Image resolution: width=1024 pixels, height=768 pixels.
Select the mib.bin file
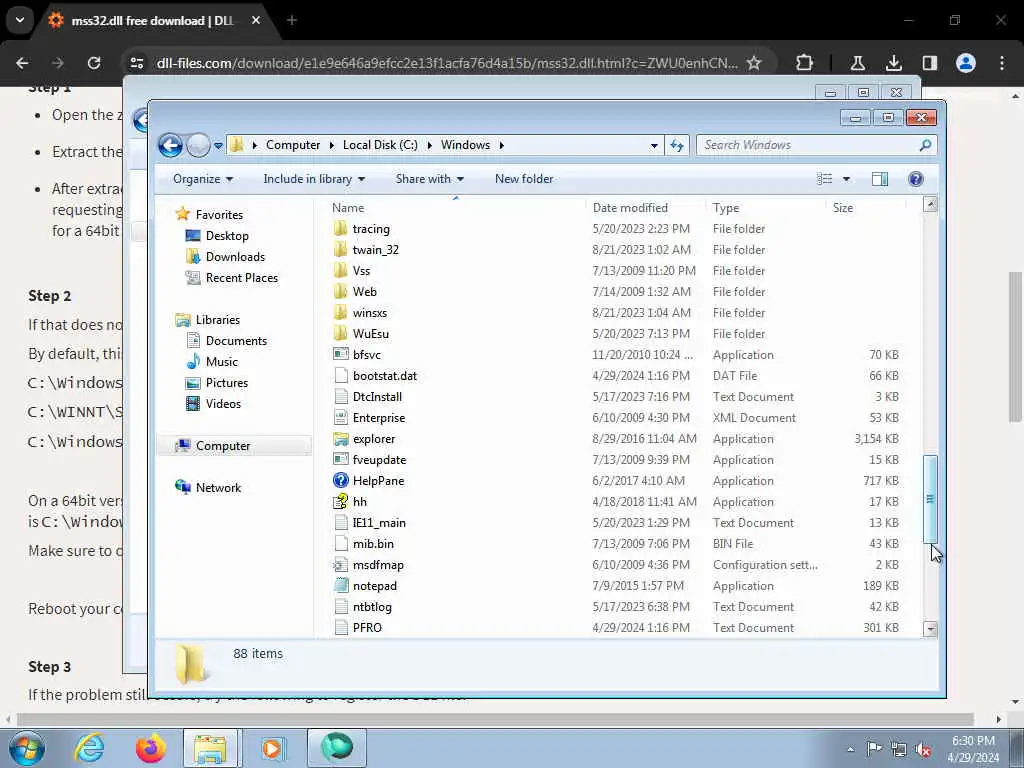[x=373, y=544]
